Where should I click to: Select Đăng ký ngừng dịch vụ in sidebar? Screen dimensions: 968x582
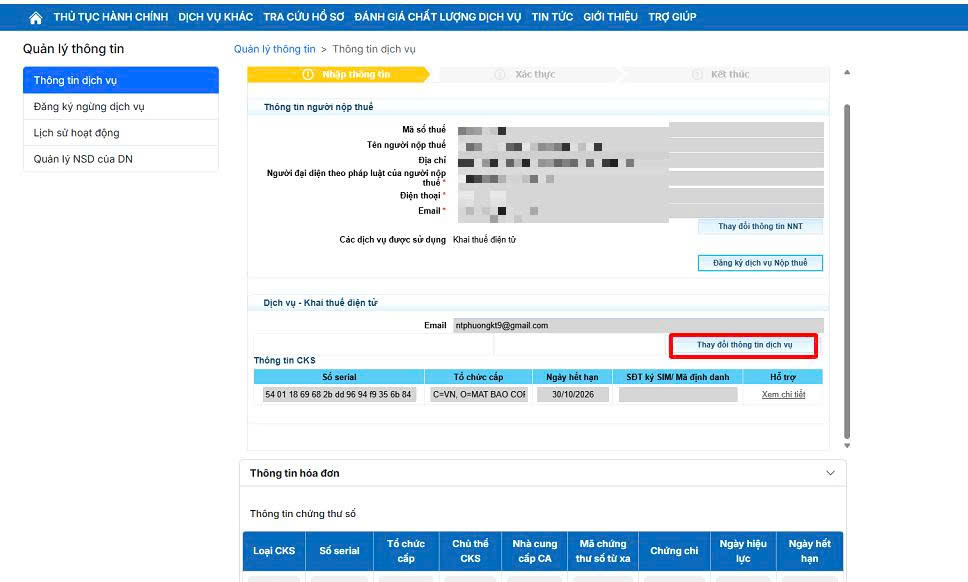(x=120, y=107)
